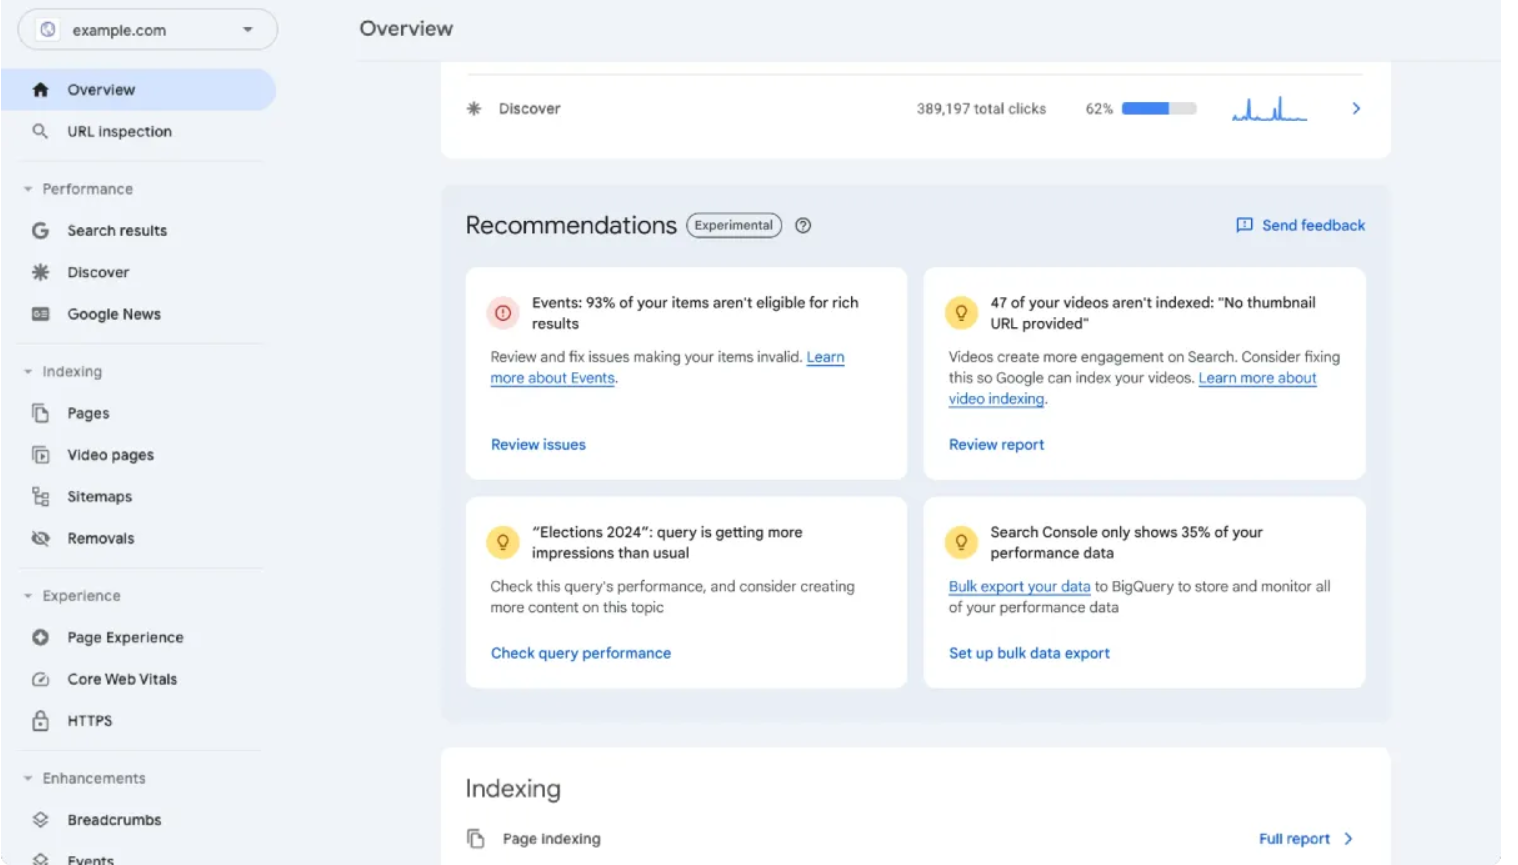1518x865 pixels.
Task: Click the HTTPS padlock icon in sidebar
Action: click(x=40, y=721)
